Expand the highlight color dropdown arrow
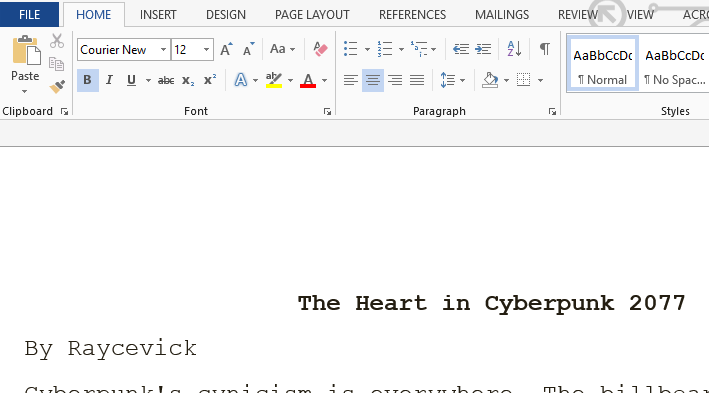This screenshot has height=393, width=709. pyautogui.click(x=290, y=81)
